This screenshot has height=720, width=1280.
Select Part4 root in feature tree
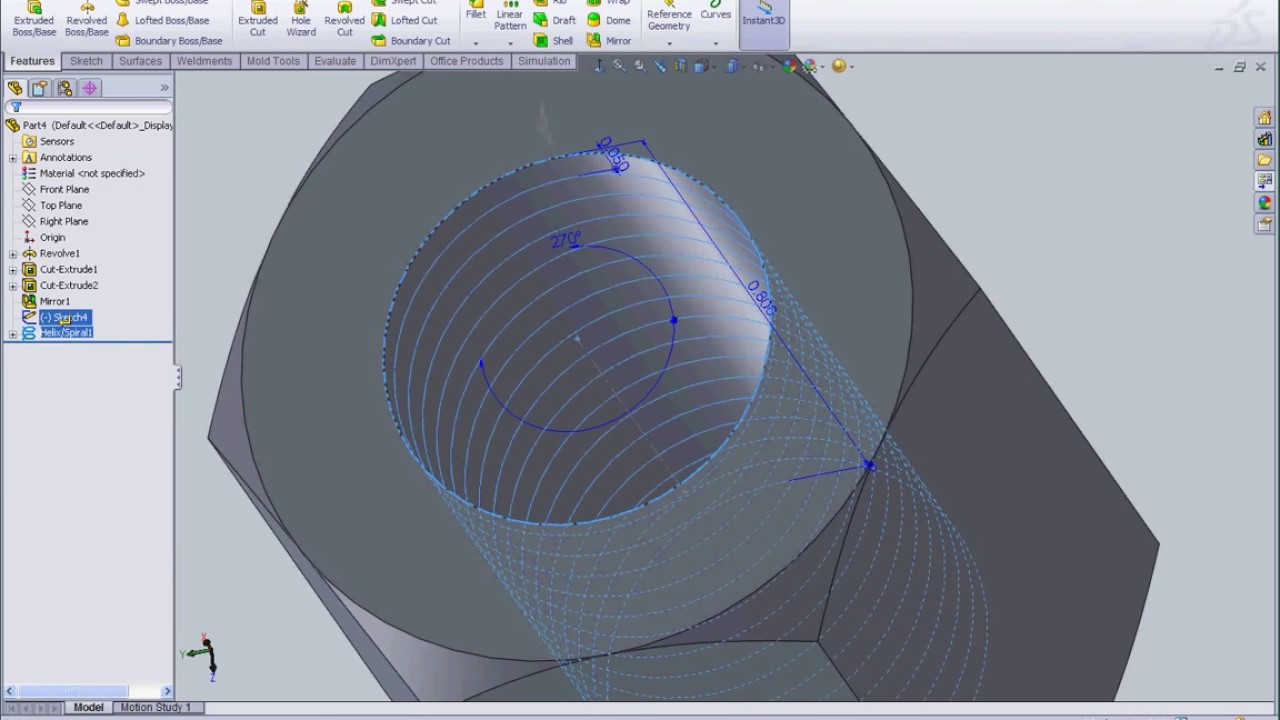(x=89, y=125)
